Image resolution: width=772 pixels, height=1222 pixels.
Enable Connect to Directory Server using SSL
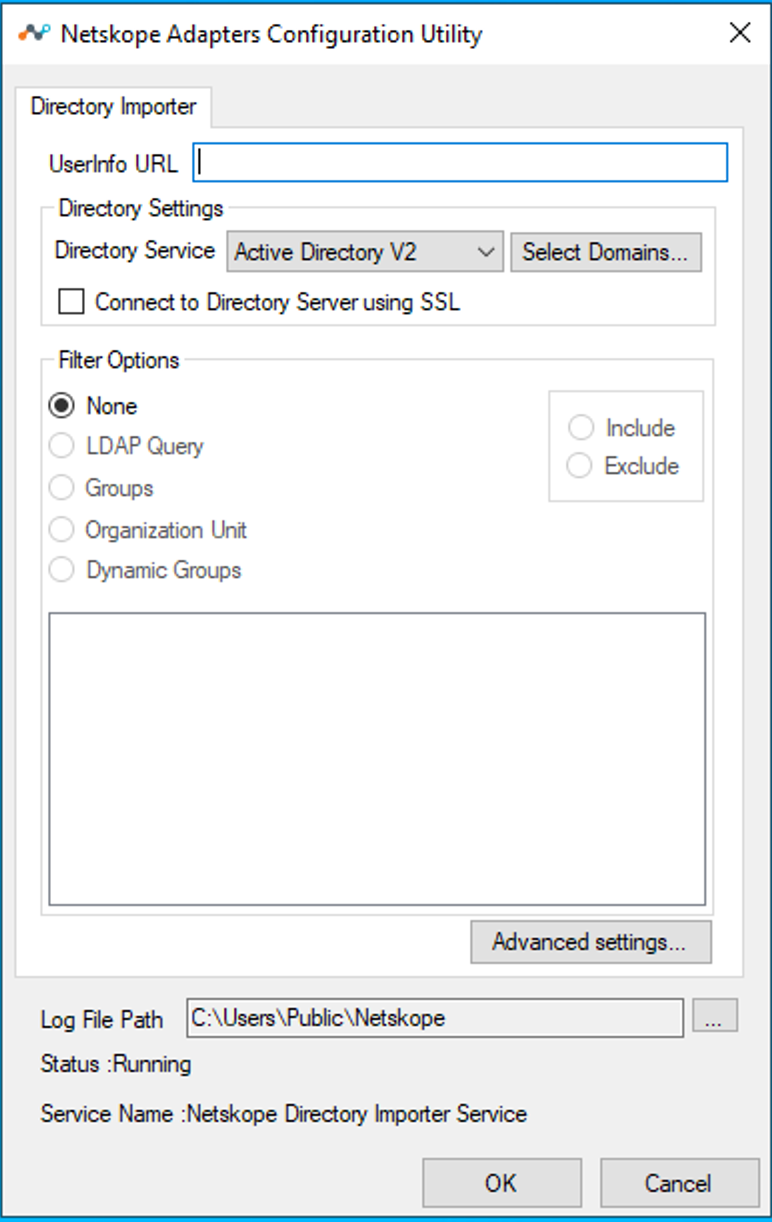click(71, 302)
